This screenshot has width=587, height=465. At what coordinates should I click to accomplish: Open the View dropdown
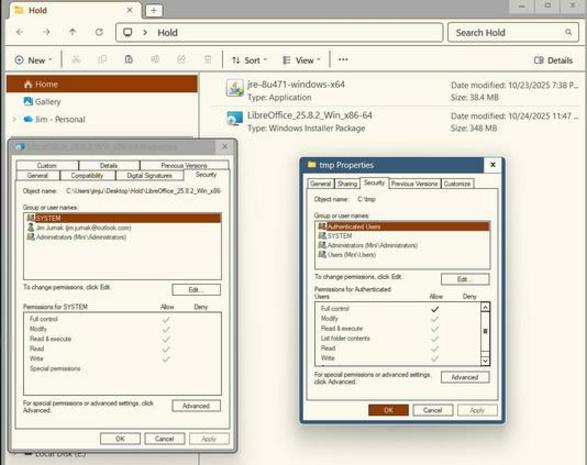click(x=301, y=60)
